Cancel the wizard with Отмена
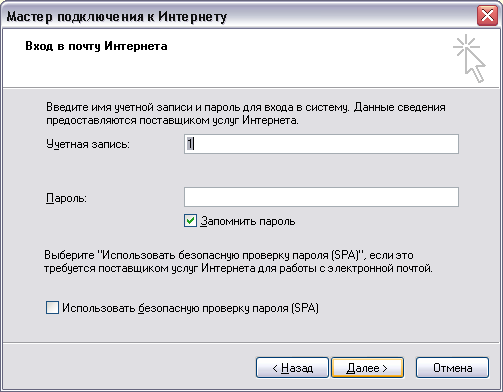This screenshot has width=503, height=392. [x=452, y=368]
